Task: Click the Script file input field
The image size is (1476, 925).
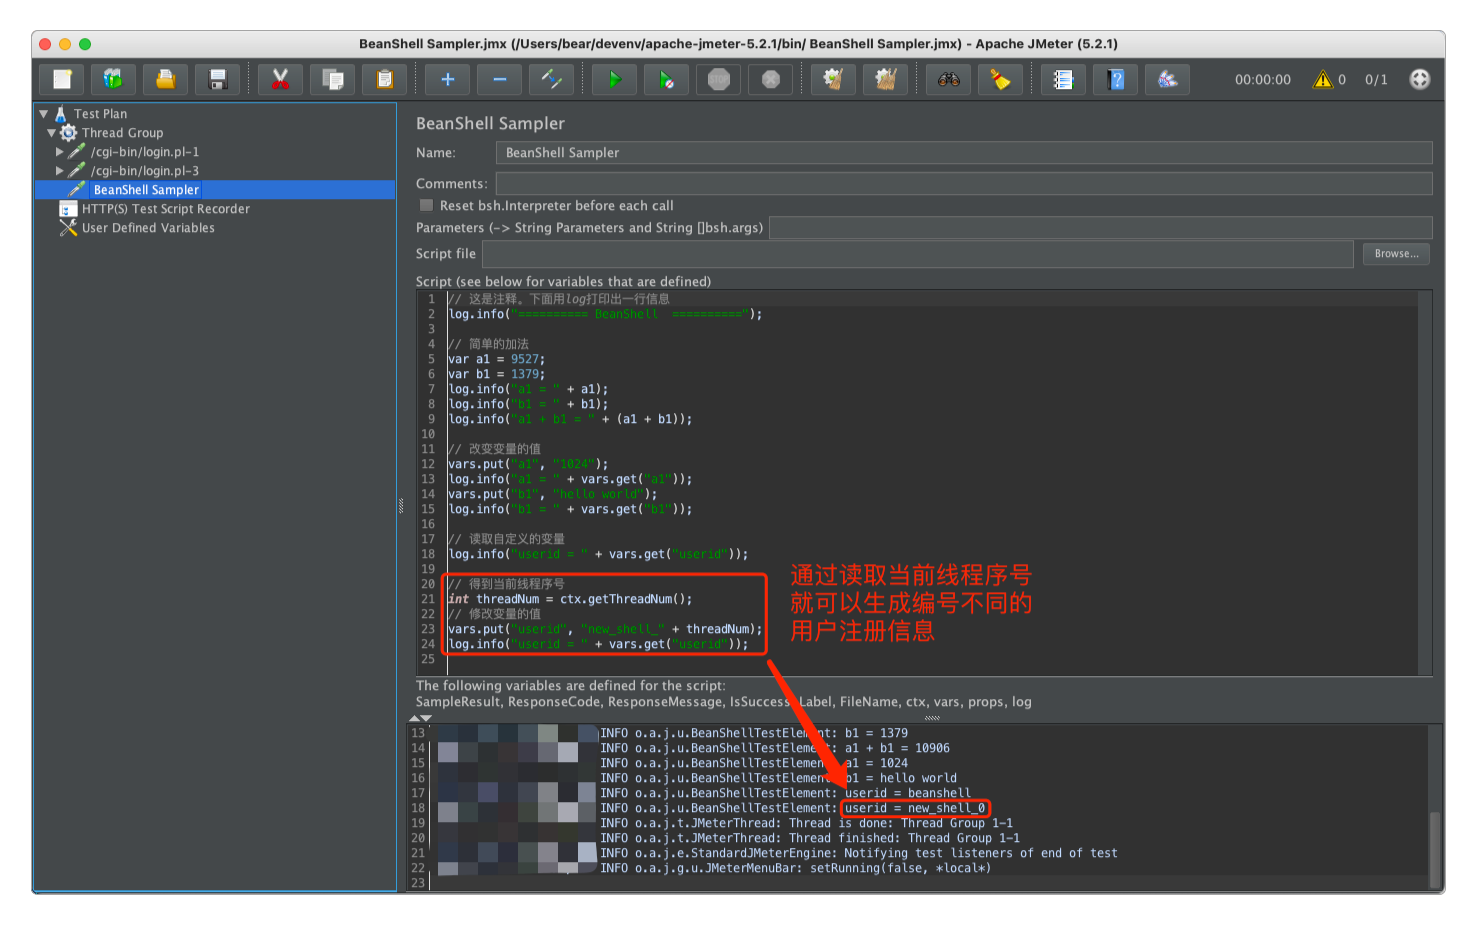Action: pyautogui.click(x=918, y=254)
